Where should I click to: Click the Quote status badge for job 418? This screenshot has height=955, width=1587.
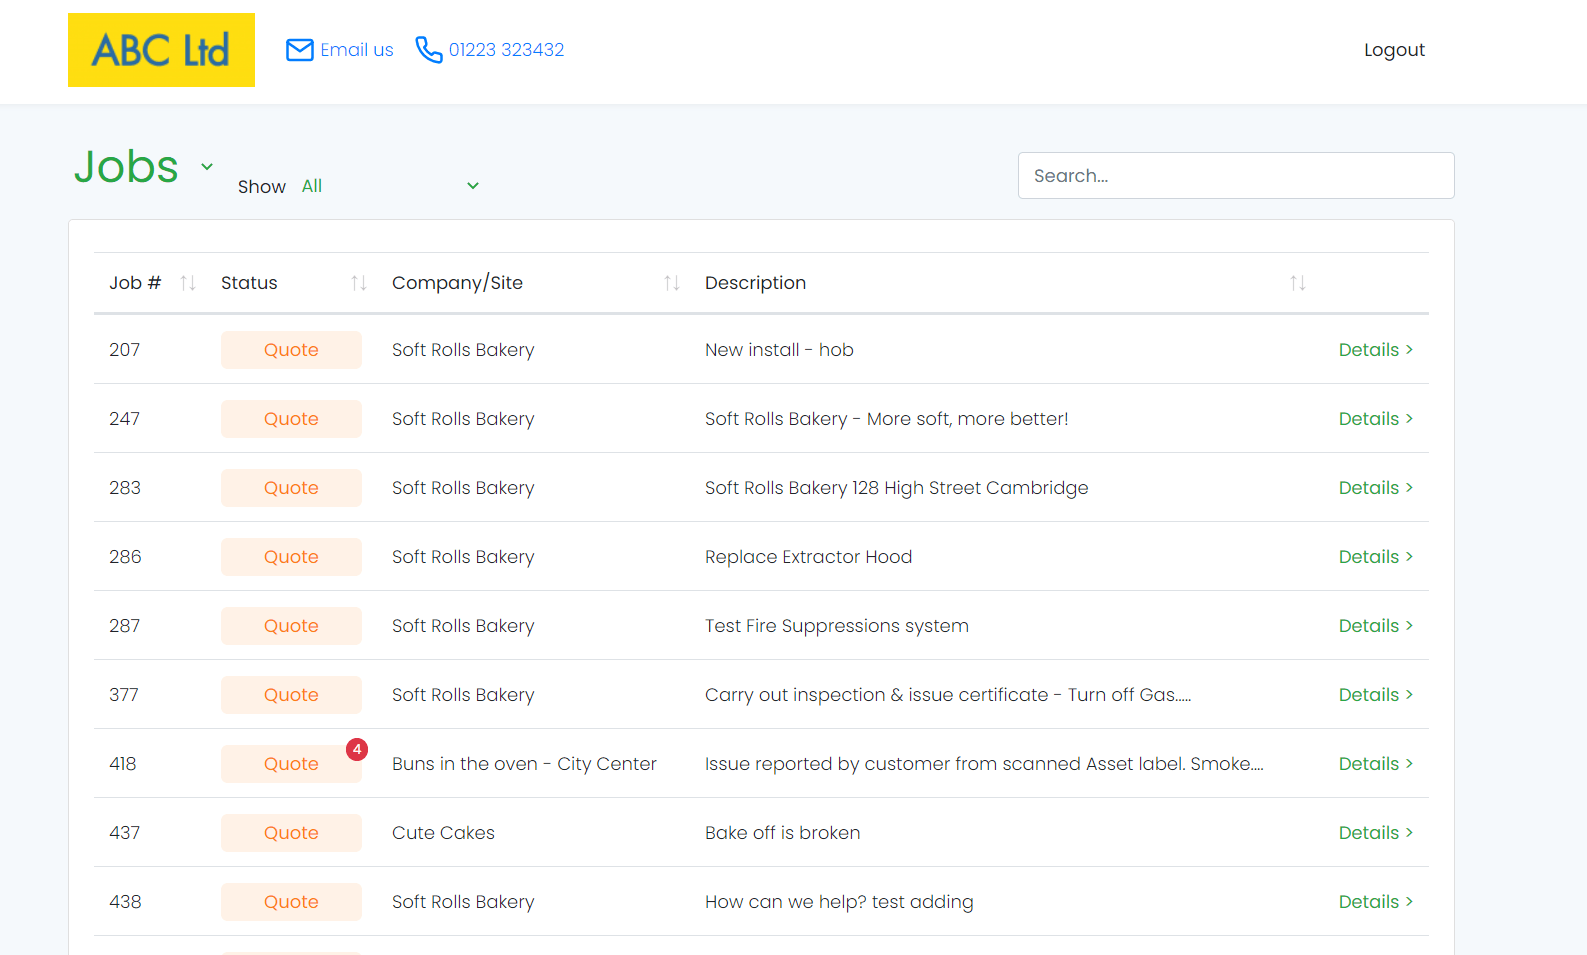click(291, 764)
